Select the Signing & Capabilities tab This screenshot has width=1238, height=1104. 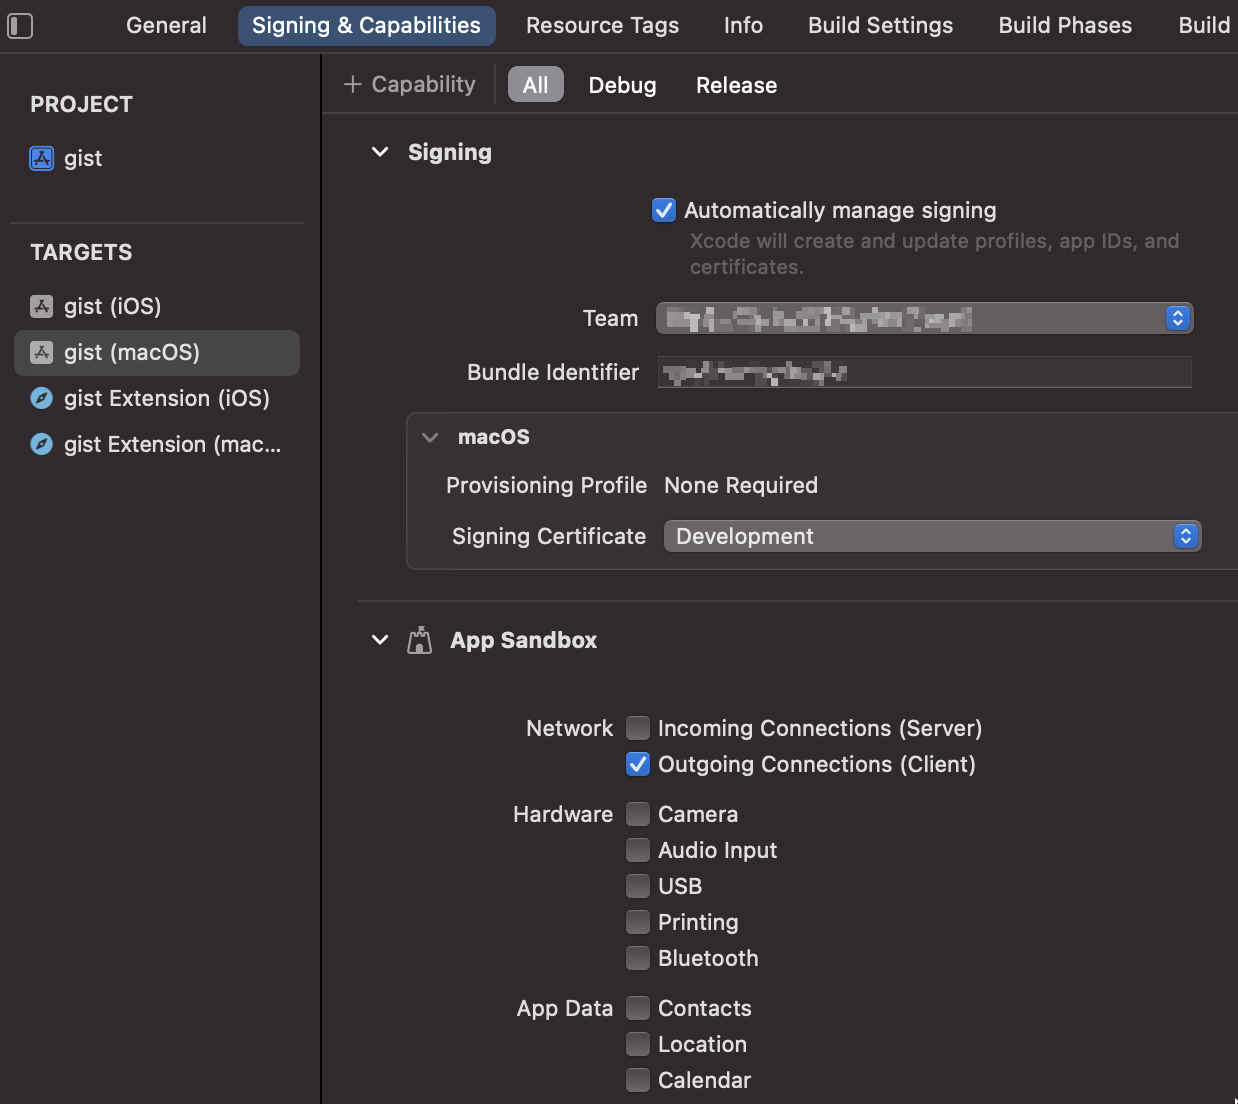[366, 26]
